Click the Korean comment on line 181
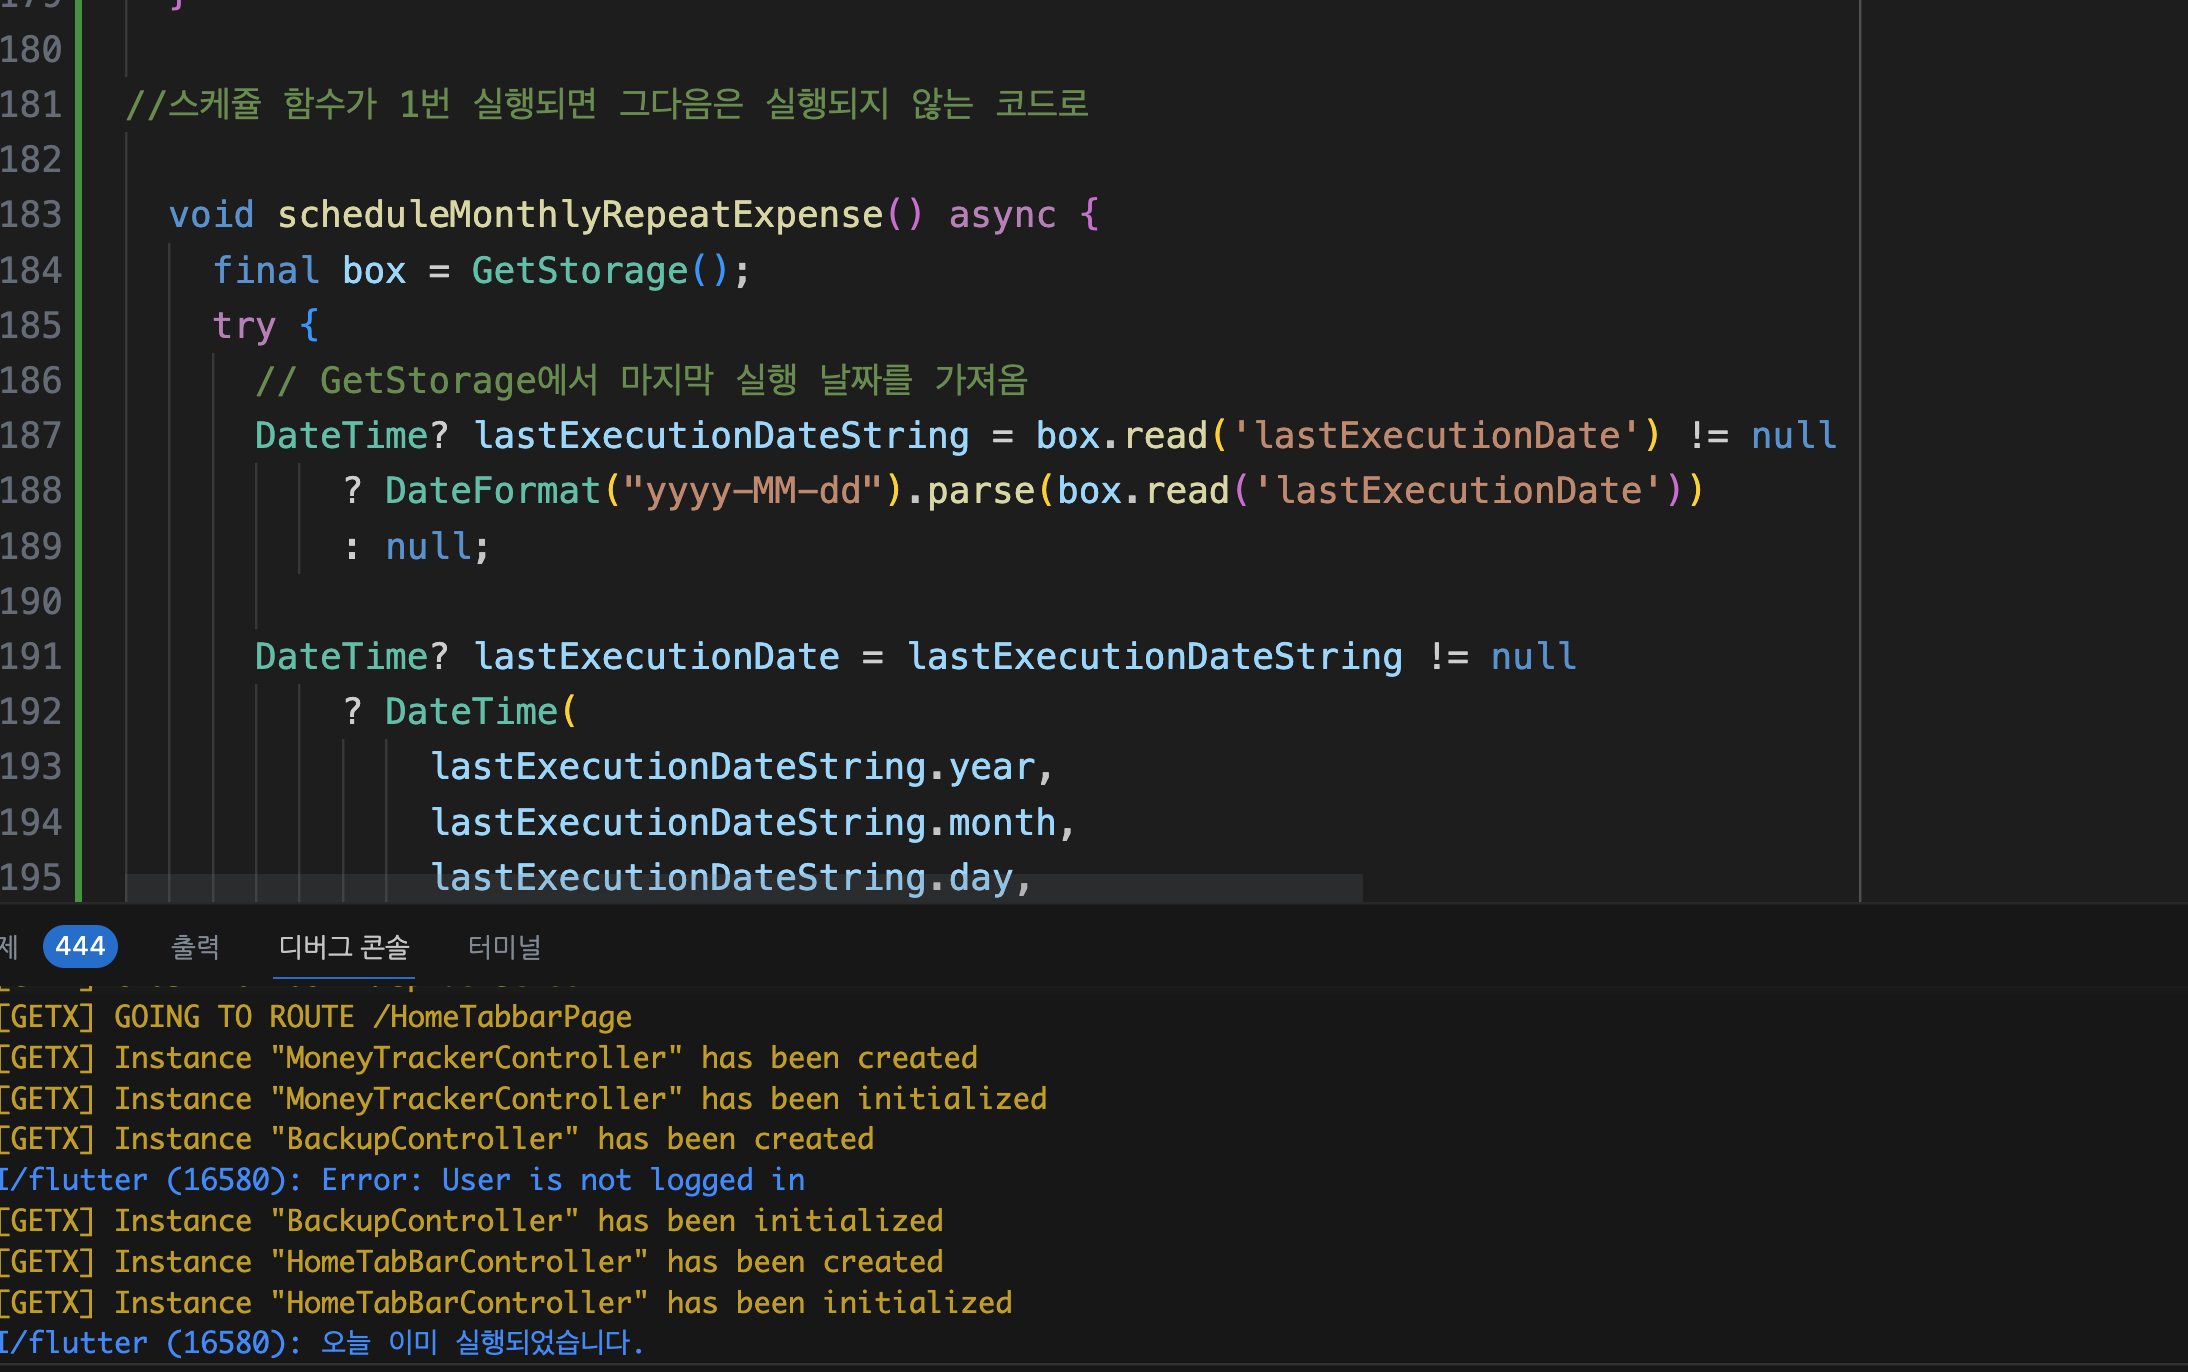2188x1372 pixels. [607, 104]
